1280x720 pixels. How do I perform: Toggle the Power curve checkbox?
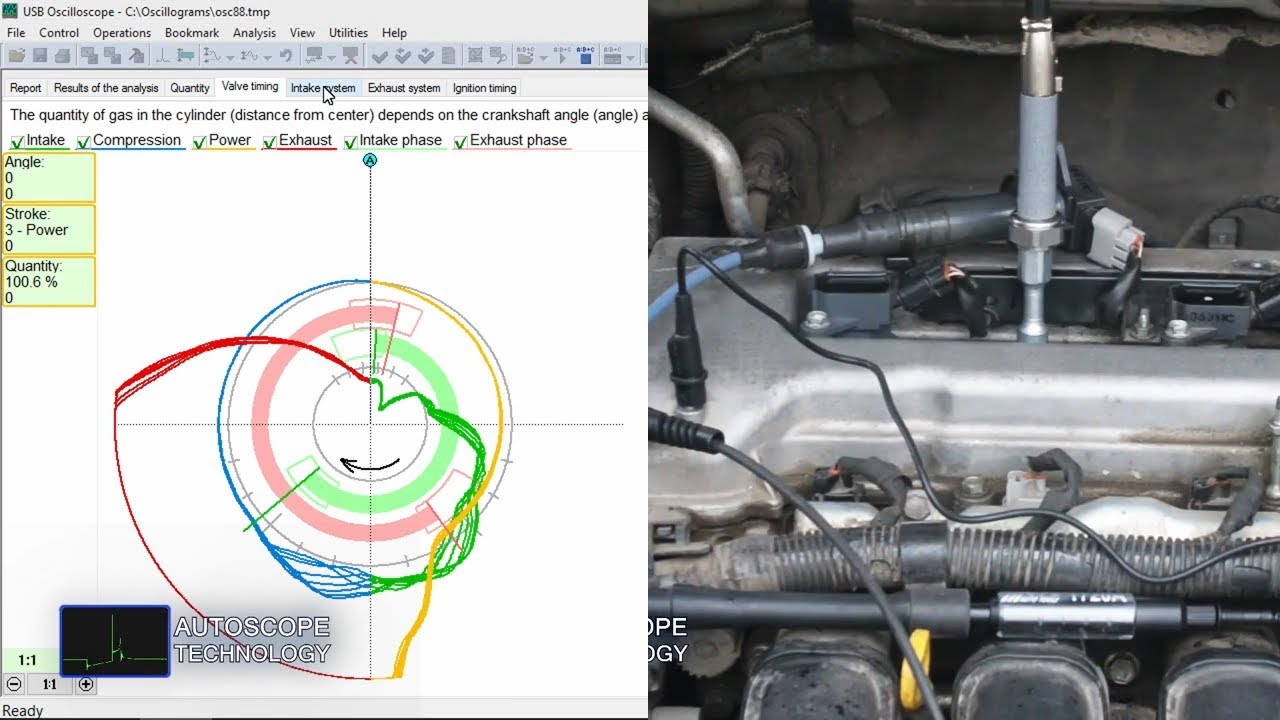[x=199, y=142]
